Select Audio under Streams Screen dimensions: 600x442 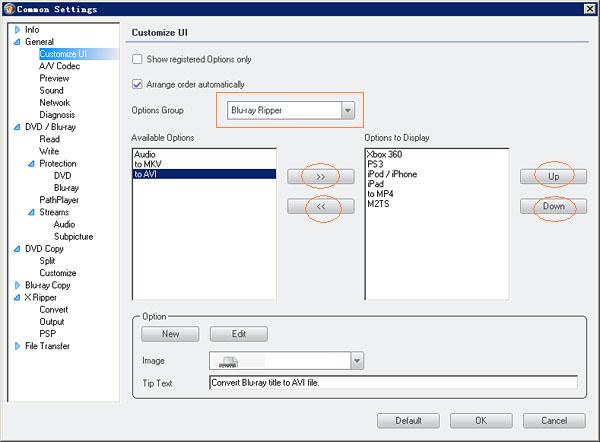[x=64, y=224]
